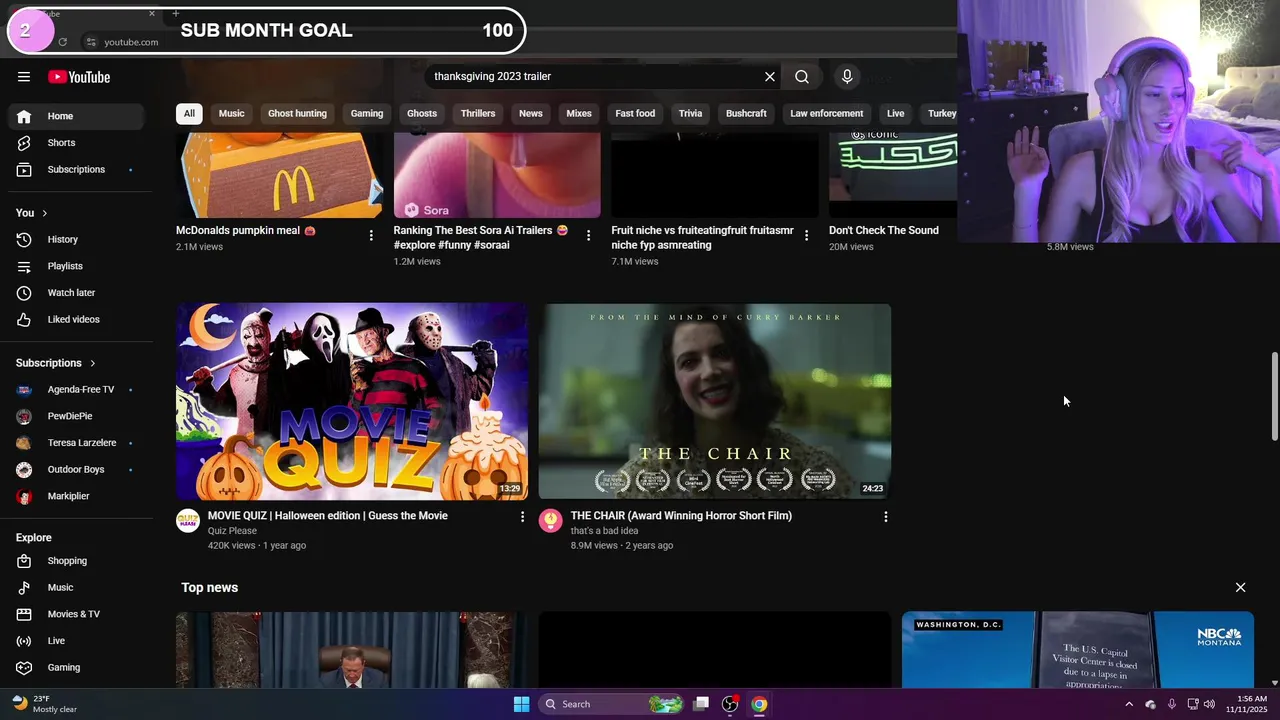1280x720 pixels.
Task: Click the YouTube search text field
Action: click(594, 77)
